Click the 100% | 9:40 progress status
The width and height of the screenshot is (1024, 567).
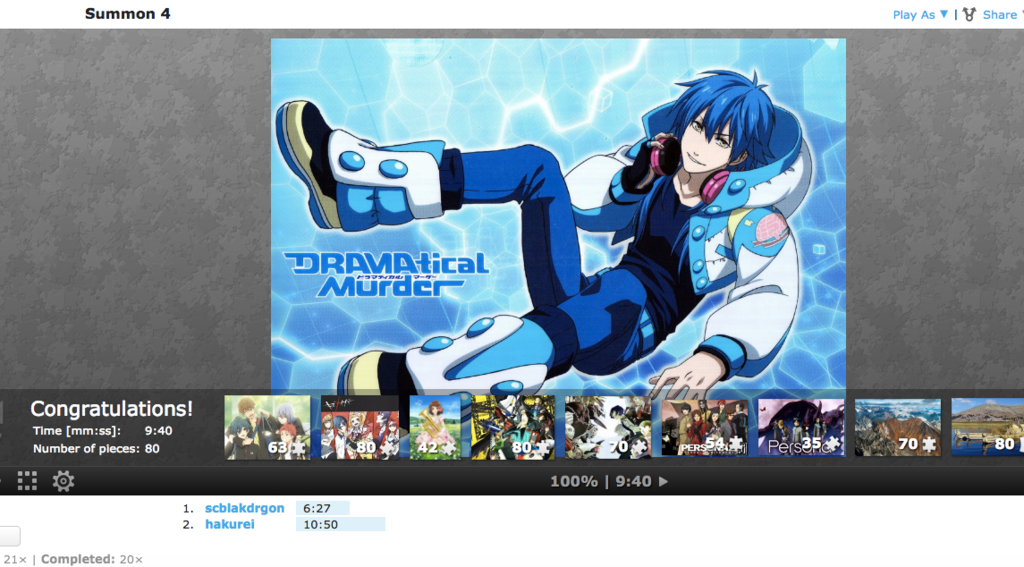point(601,481)
